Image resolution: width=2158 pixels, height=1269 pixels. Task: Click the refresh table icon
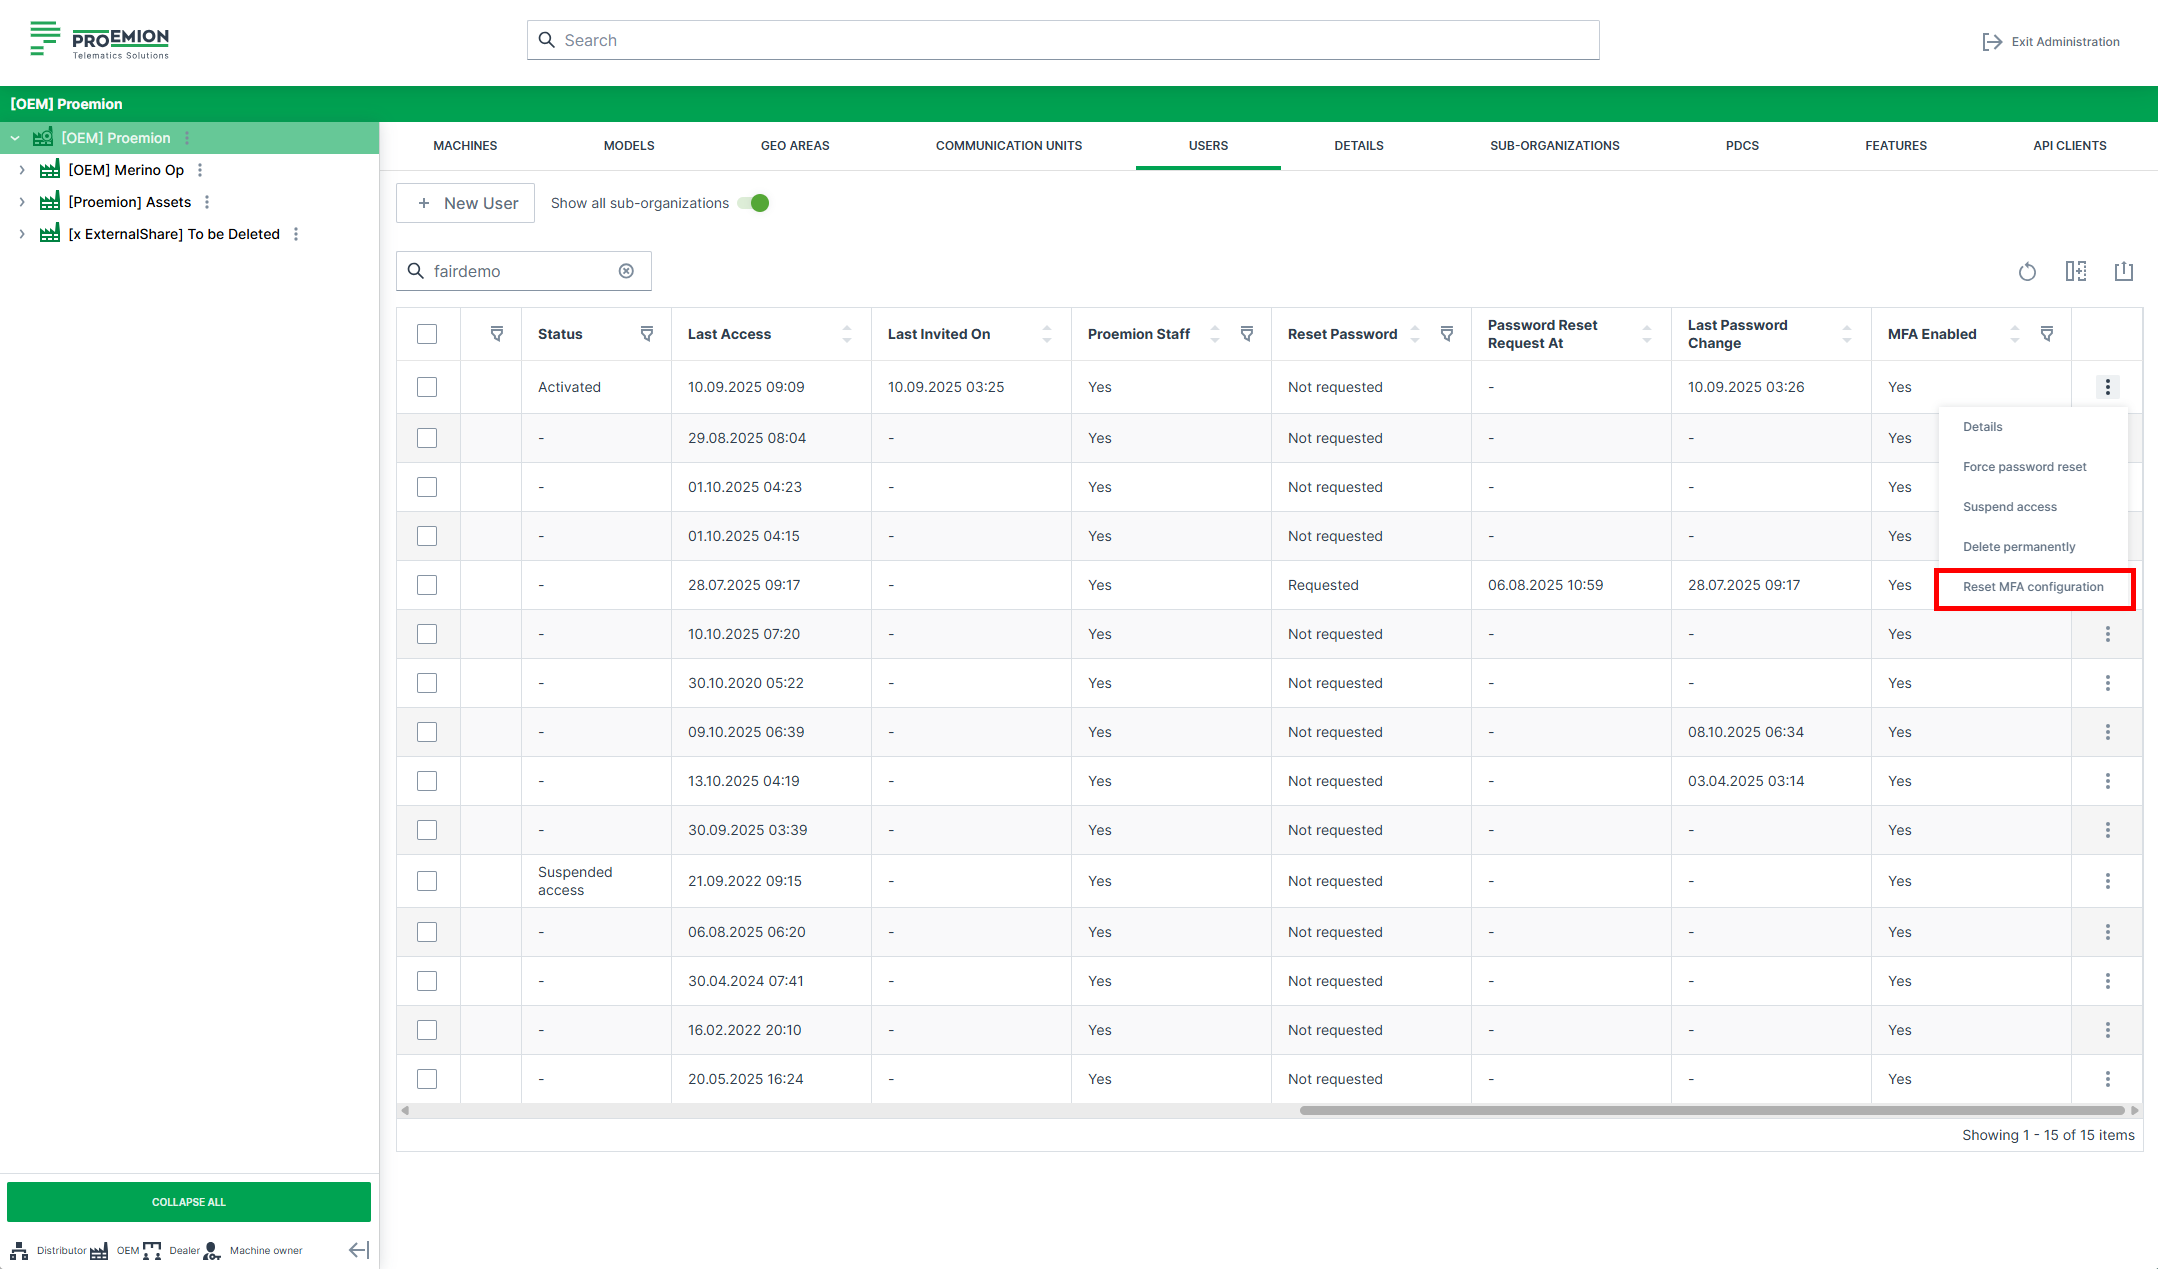[x=2027, y=271]
